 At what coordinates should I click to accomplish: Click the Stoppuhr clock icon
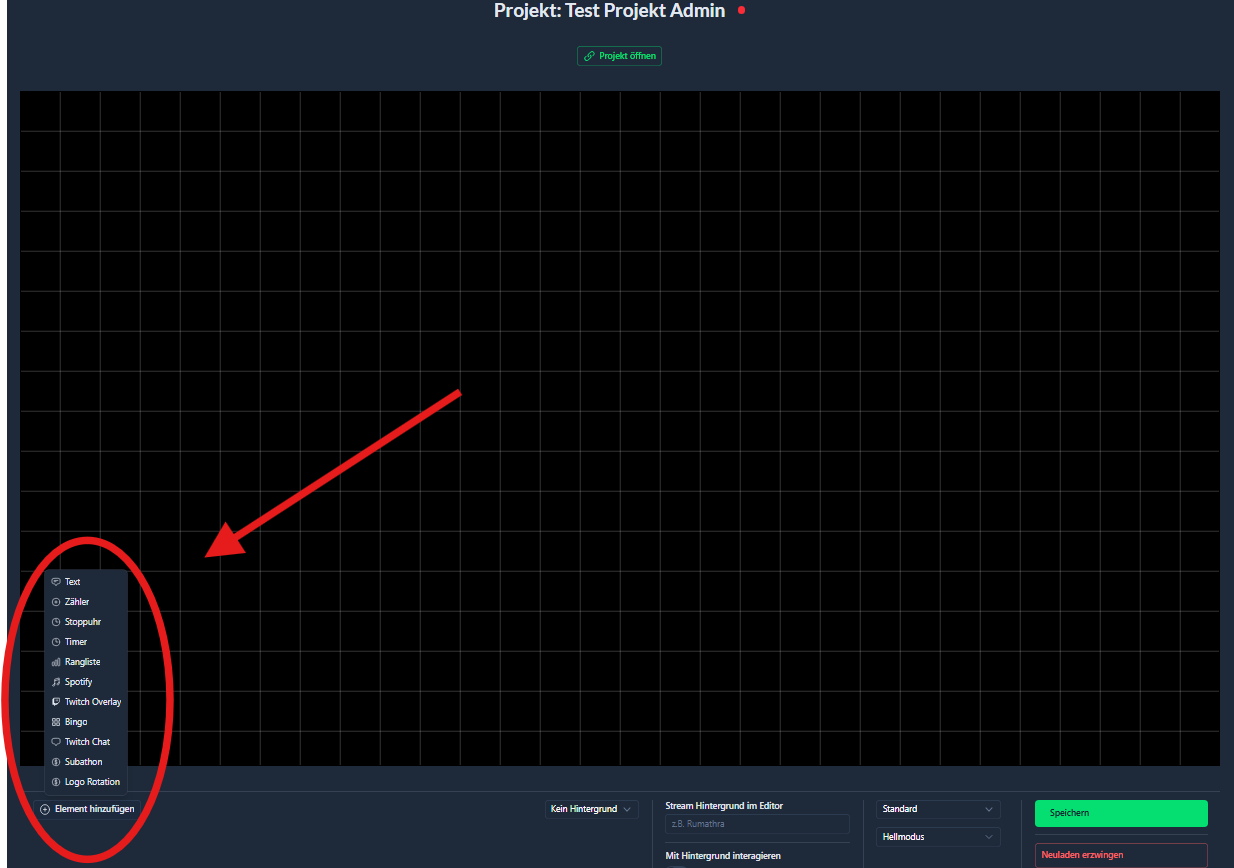[55, 621]
